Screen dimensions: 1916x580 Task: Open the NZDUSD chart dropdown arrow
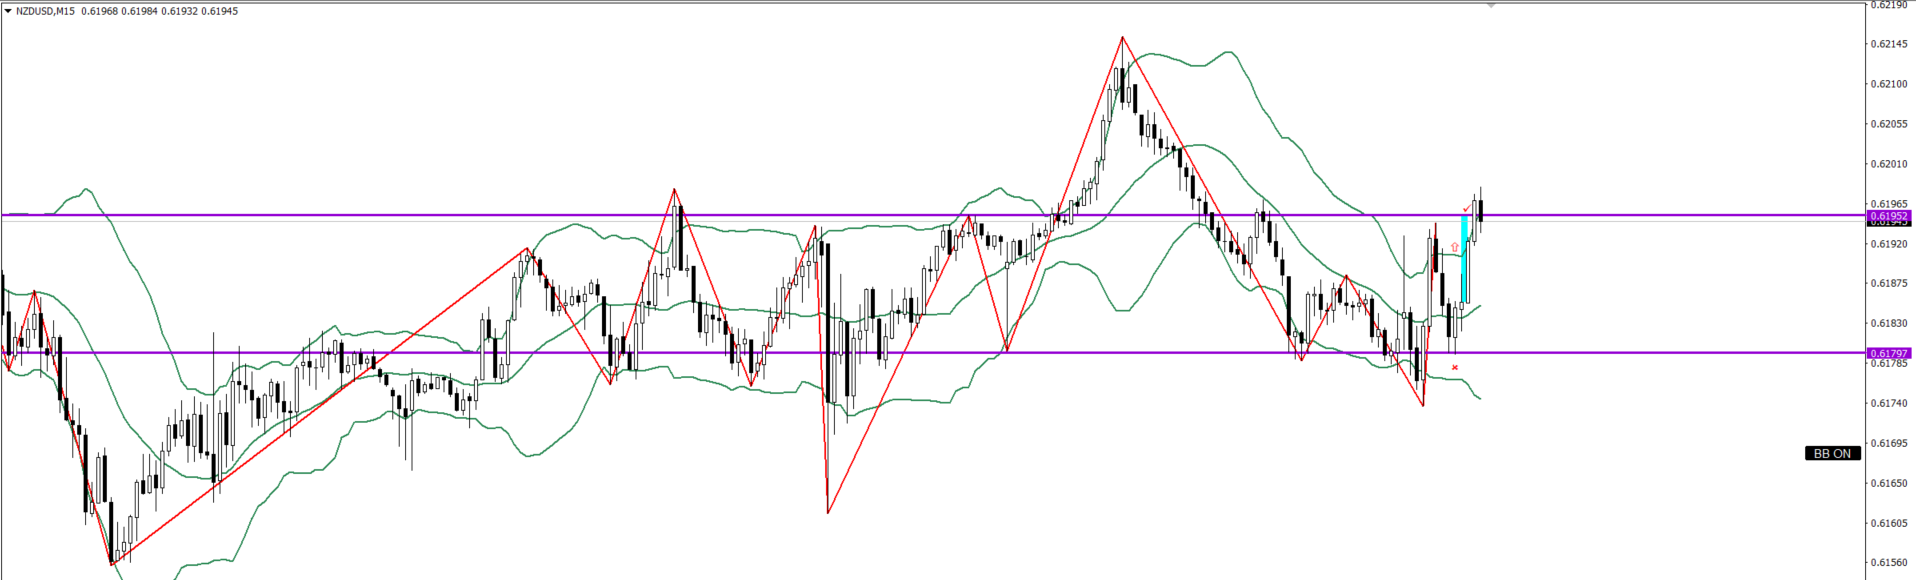(x=8, y=11)
